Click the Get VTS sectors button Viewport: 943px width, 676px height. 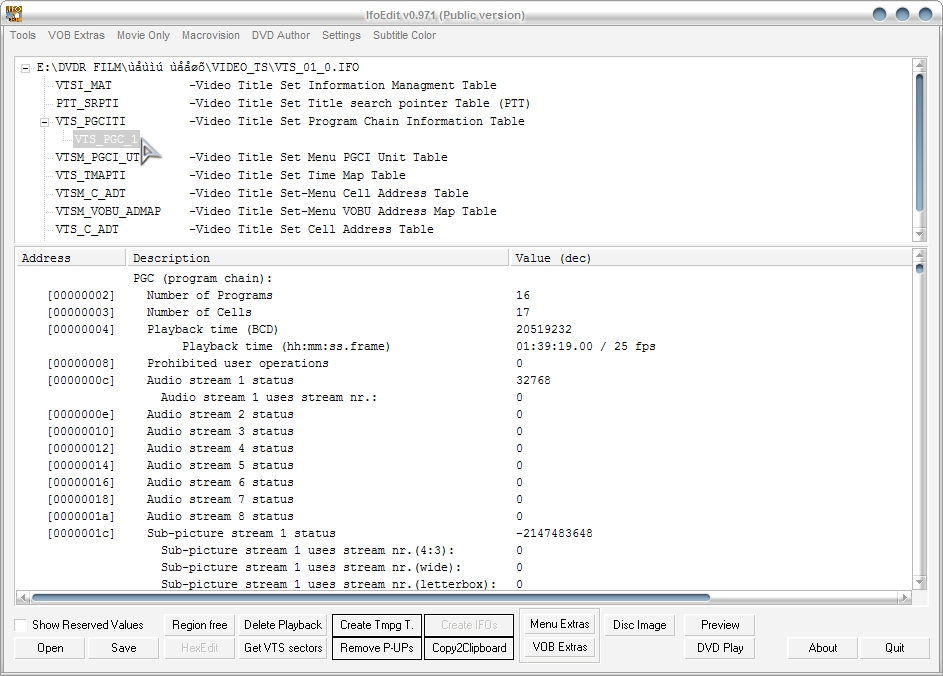[x=283, y=648]
